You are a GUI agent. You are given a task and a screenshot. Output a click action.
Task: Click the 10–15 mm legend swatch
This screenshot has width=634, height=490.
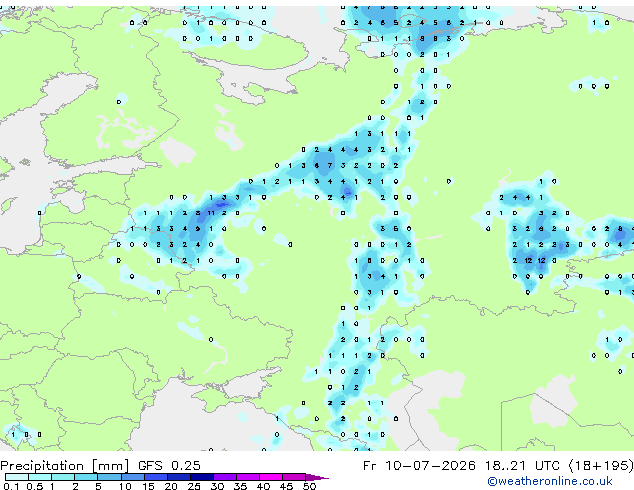132,477
